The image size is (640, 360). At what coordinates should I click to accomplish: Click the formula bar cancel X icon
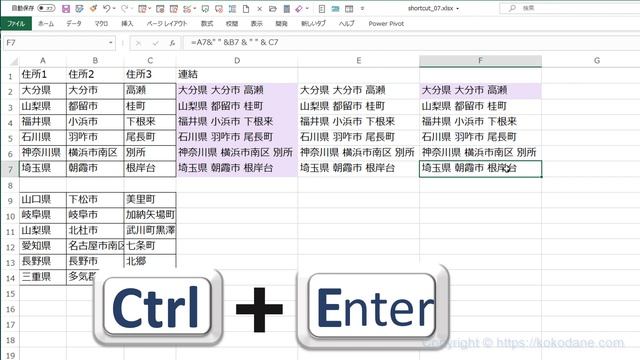point(138,43)
